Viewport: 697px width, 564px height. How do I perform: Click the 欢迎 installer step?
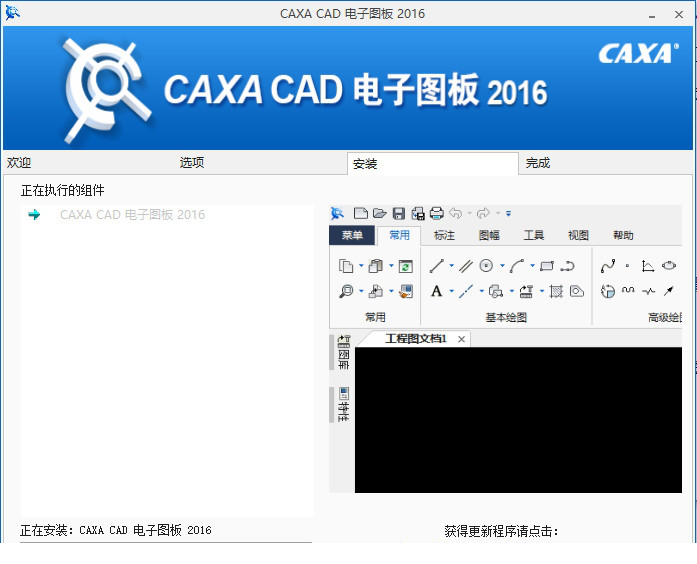click(x=19, y=163)
